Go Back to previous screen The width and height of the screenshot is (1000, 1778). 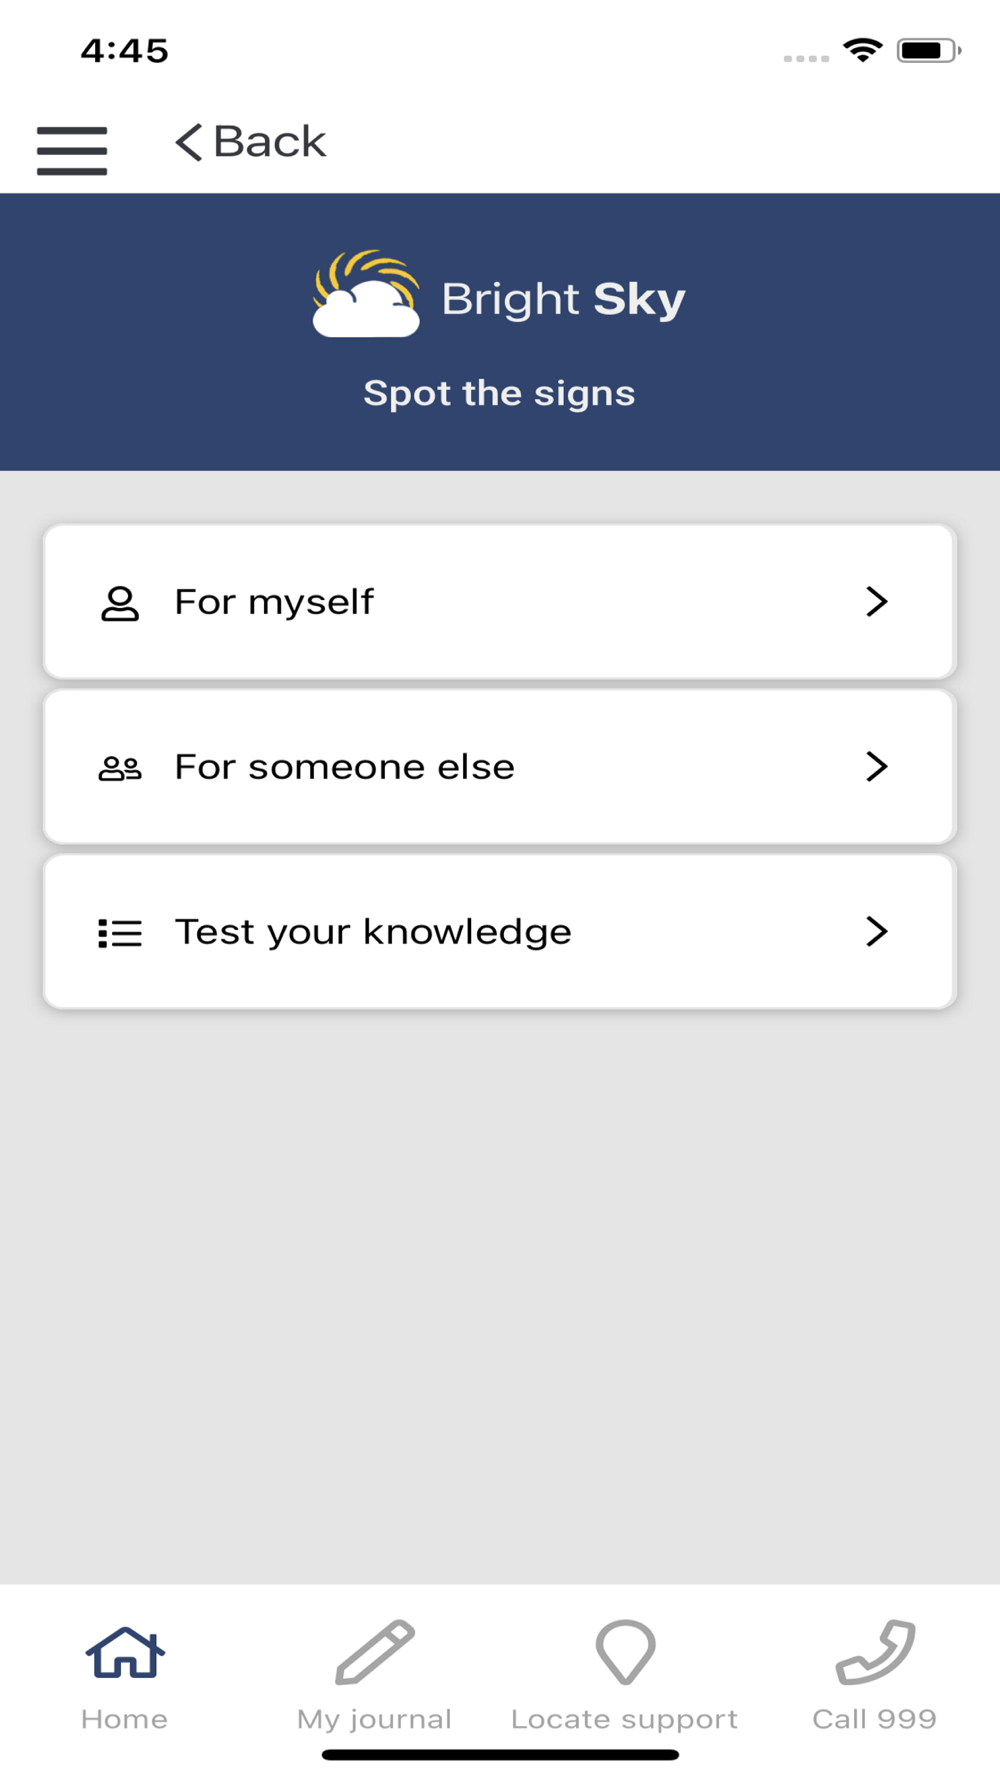pyautogui.click(x=251, y=142)
